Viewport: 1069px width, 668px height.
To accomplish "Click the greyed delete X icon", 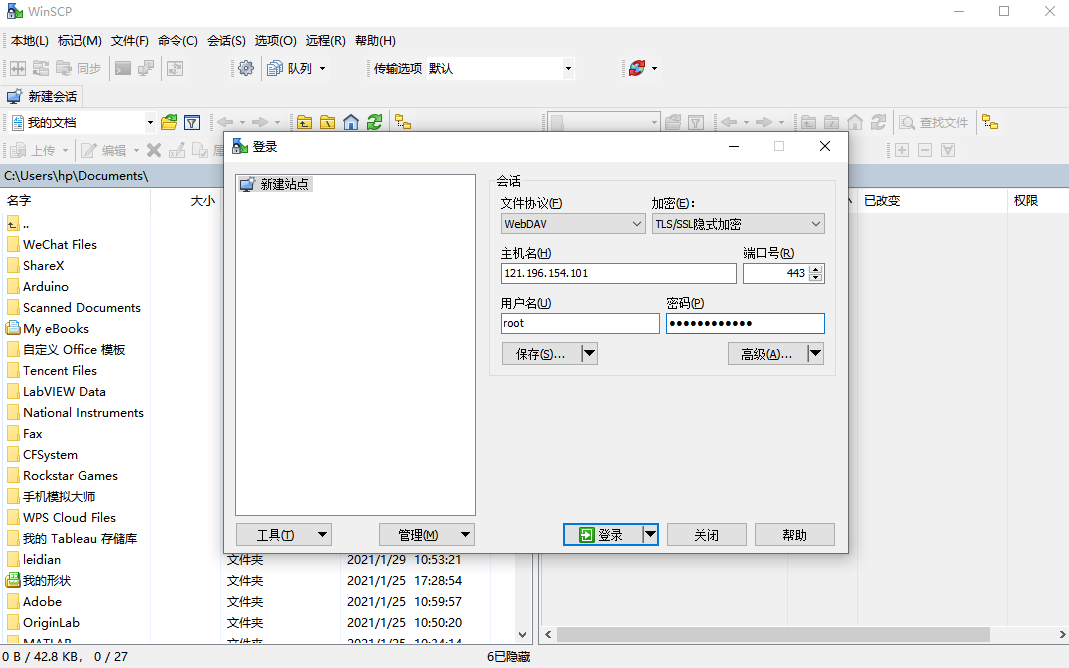I will (x=154, y=150).
